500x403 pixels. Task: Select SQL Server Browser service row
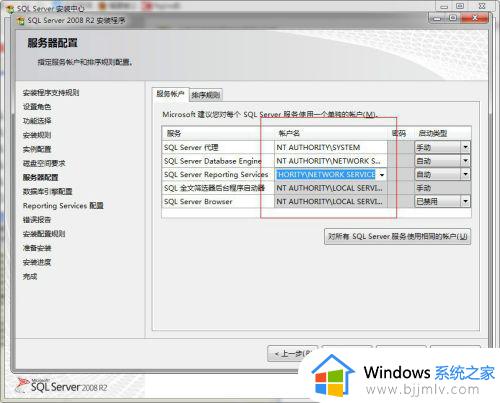click(x=218, y=202)
